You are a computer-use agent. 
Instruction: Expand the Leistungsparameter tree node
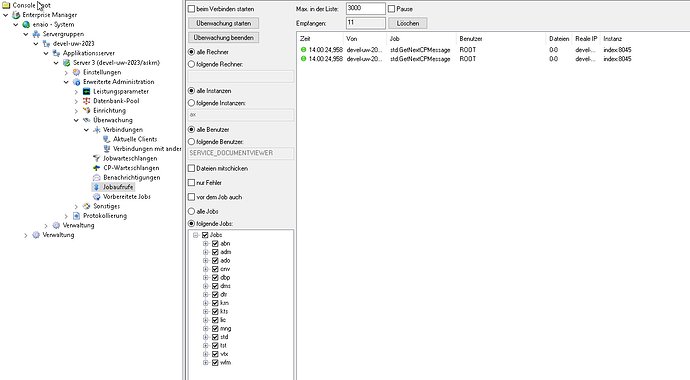[x=77, y=92]
